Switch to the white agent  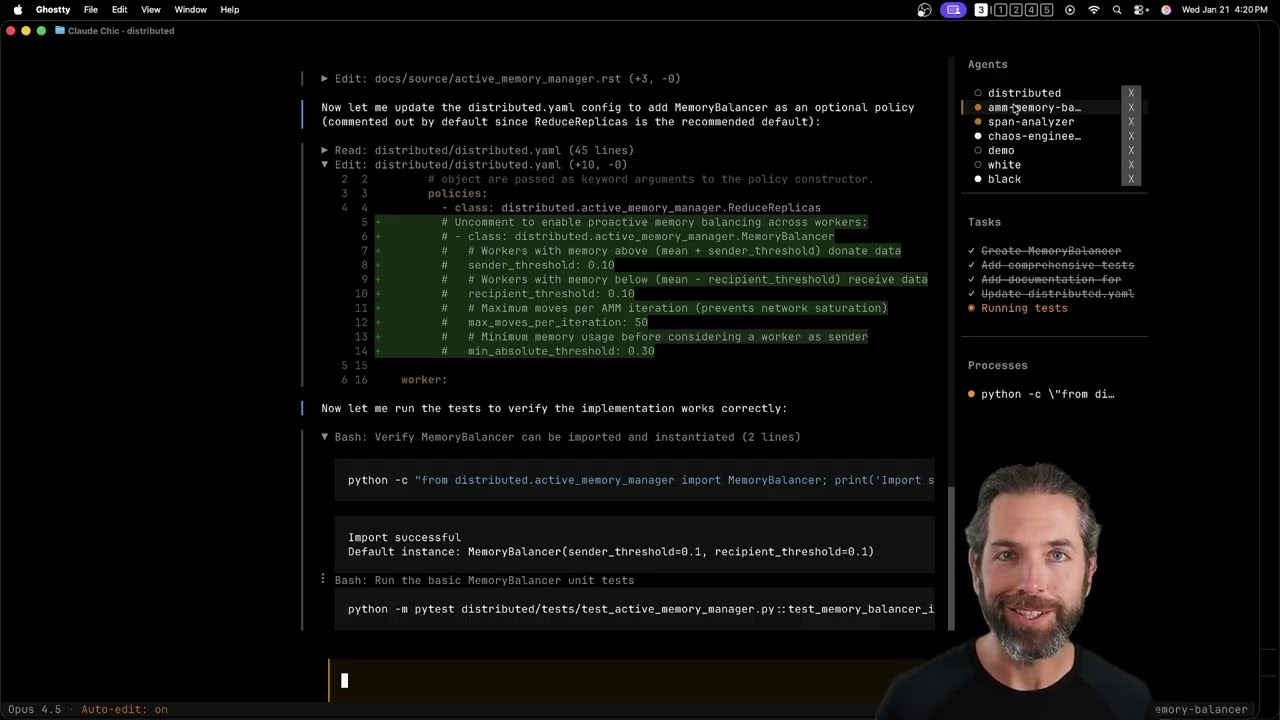tap(1004, 165)
